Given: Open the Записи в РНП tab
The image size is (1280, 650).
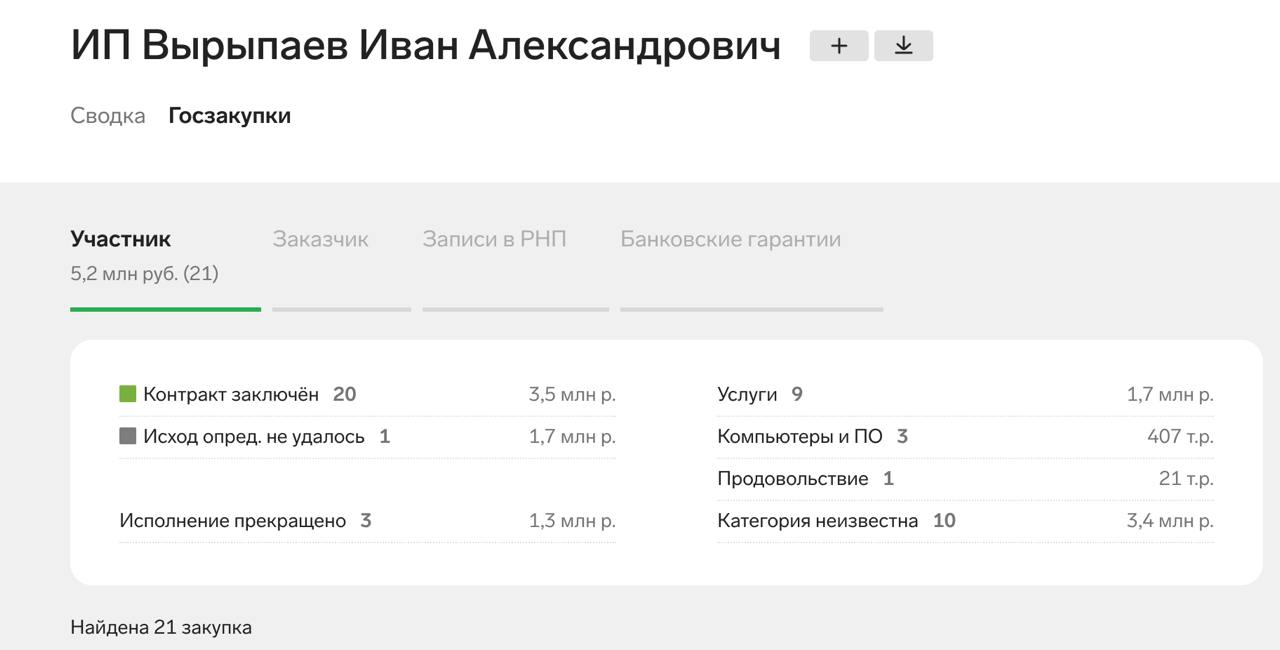Looking at the screenshot, I should point(494,240).
